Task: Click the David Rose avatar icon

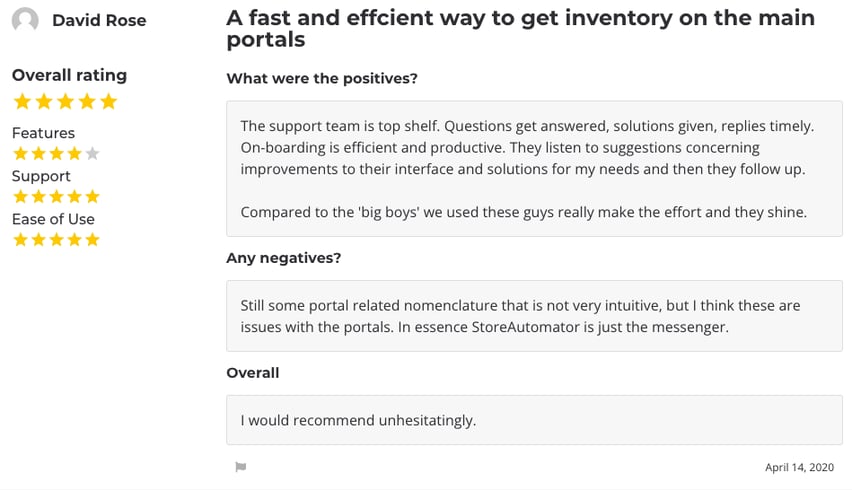Action: (x=25, y=20)
